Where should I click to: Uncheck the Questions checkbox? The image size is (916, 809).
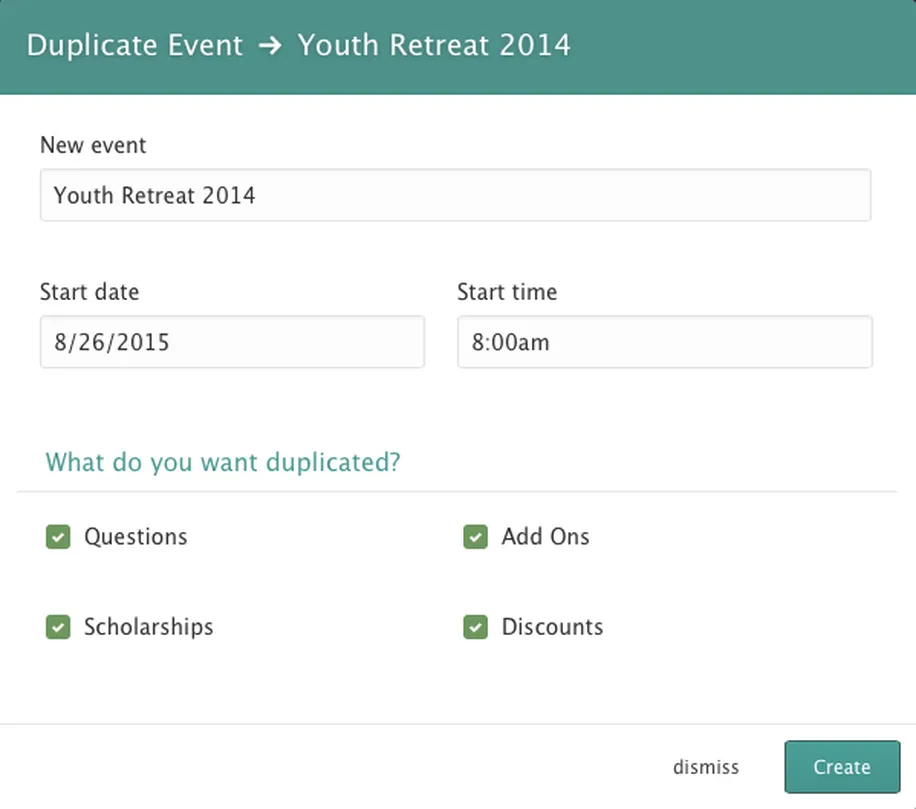(58, 537)
